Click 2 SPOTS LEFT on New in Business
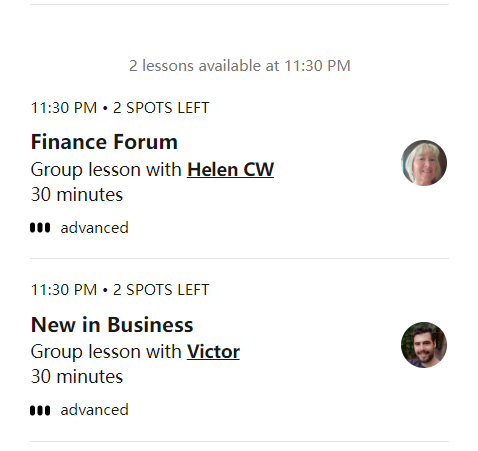478x451 pixels. pyautogui.click(x=161, y=290)
